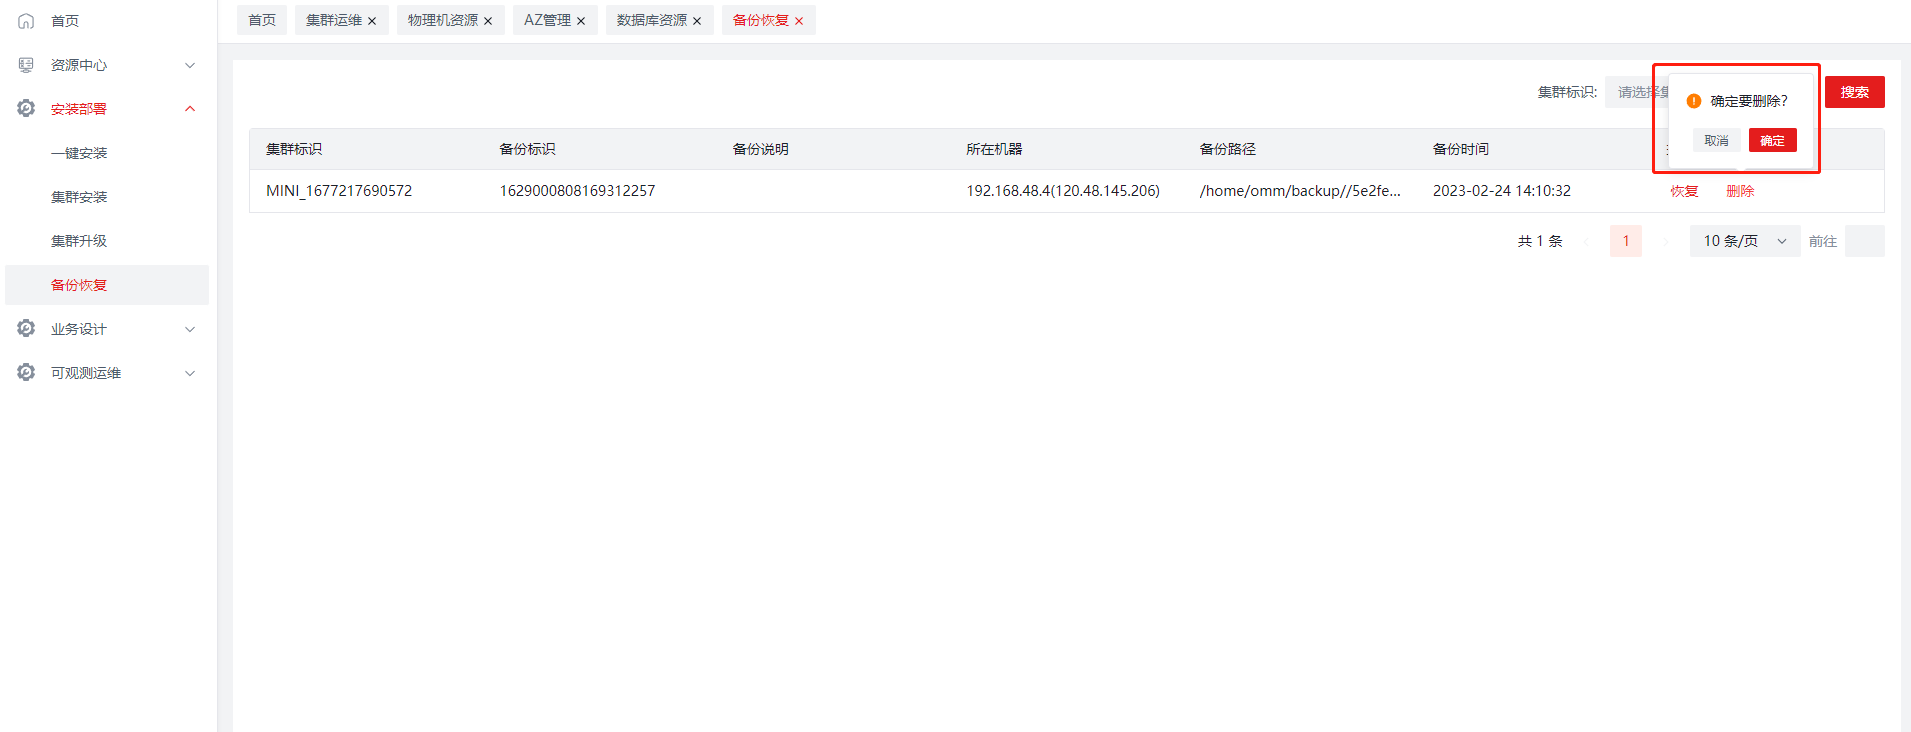Collapse the 安装部署 menu chevron
The image size is (1911, 732).
(x=190, y=109)
